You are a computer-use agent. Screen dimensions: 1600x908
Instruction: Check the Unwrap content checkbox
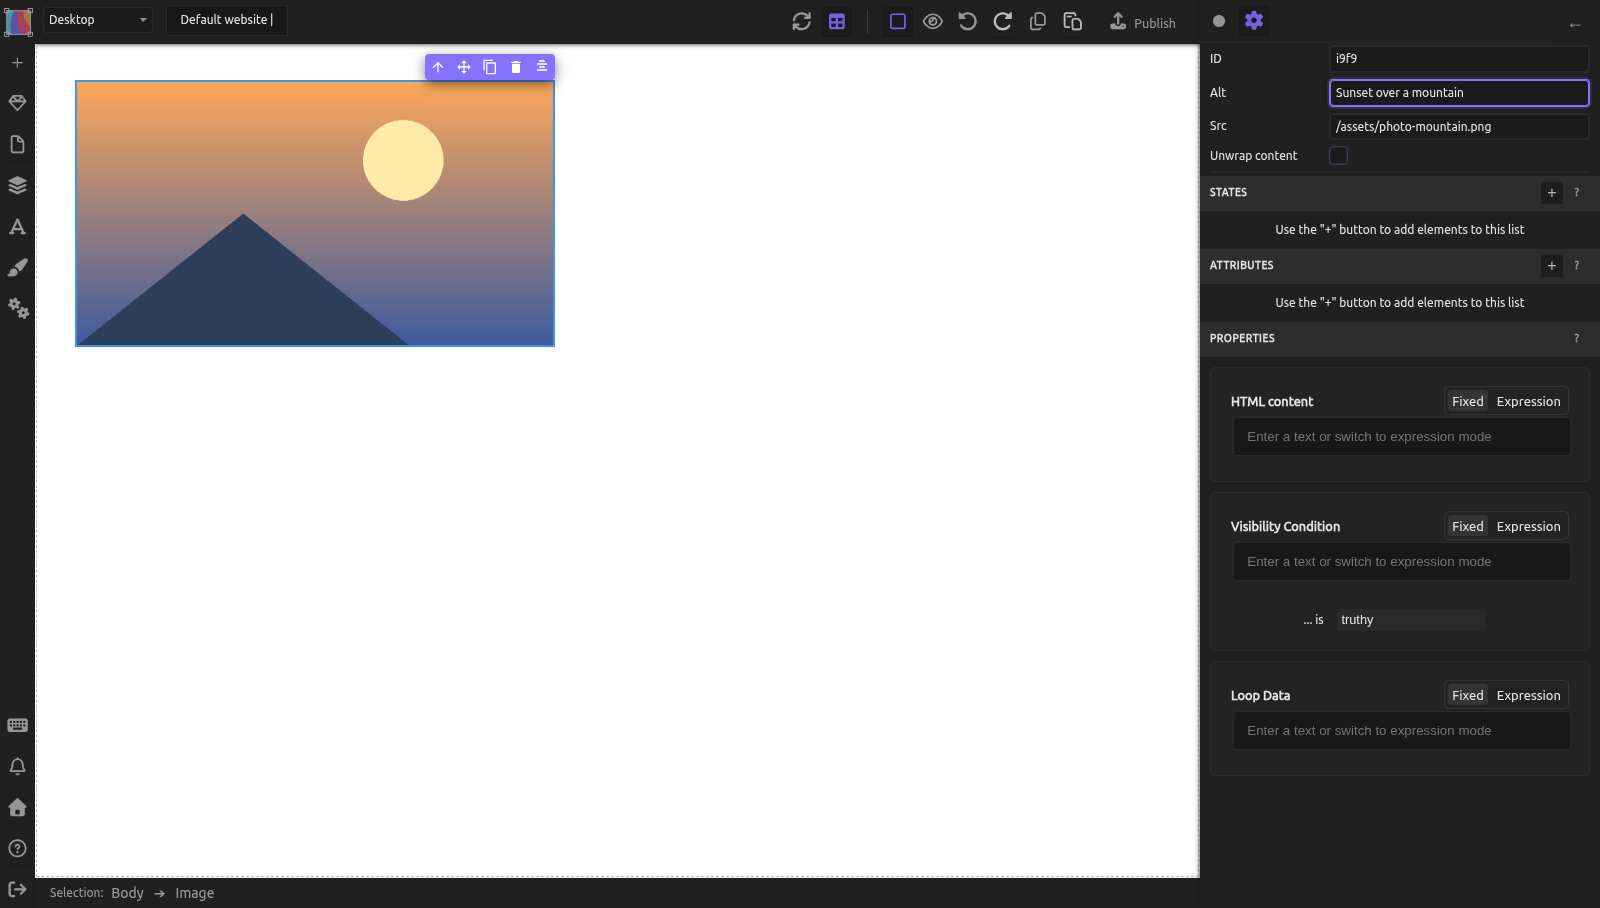[1338, 156]
